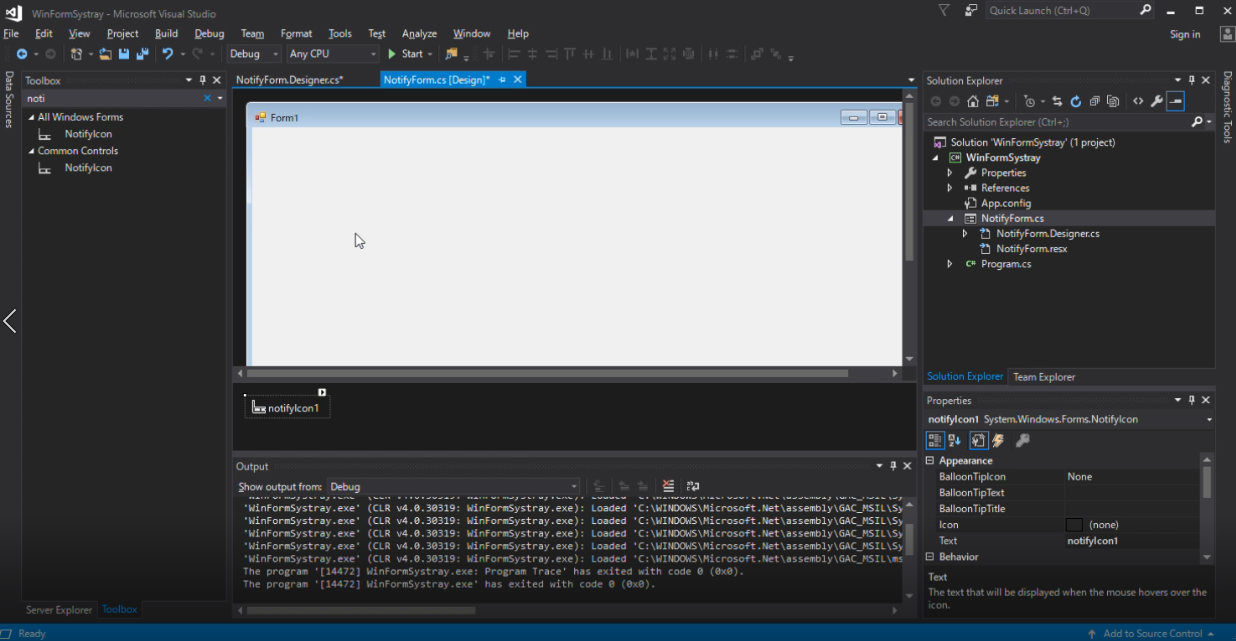Open the Debug solution configuration dropdown
Screen dimensions: 1236x641
(254, 54)
